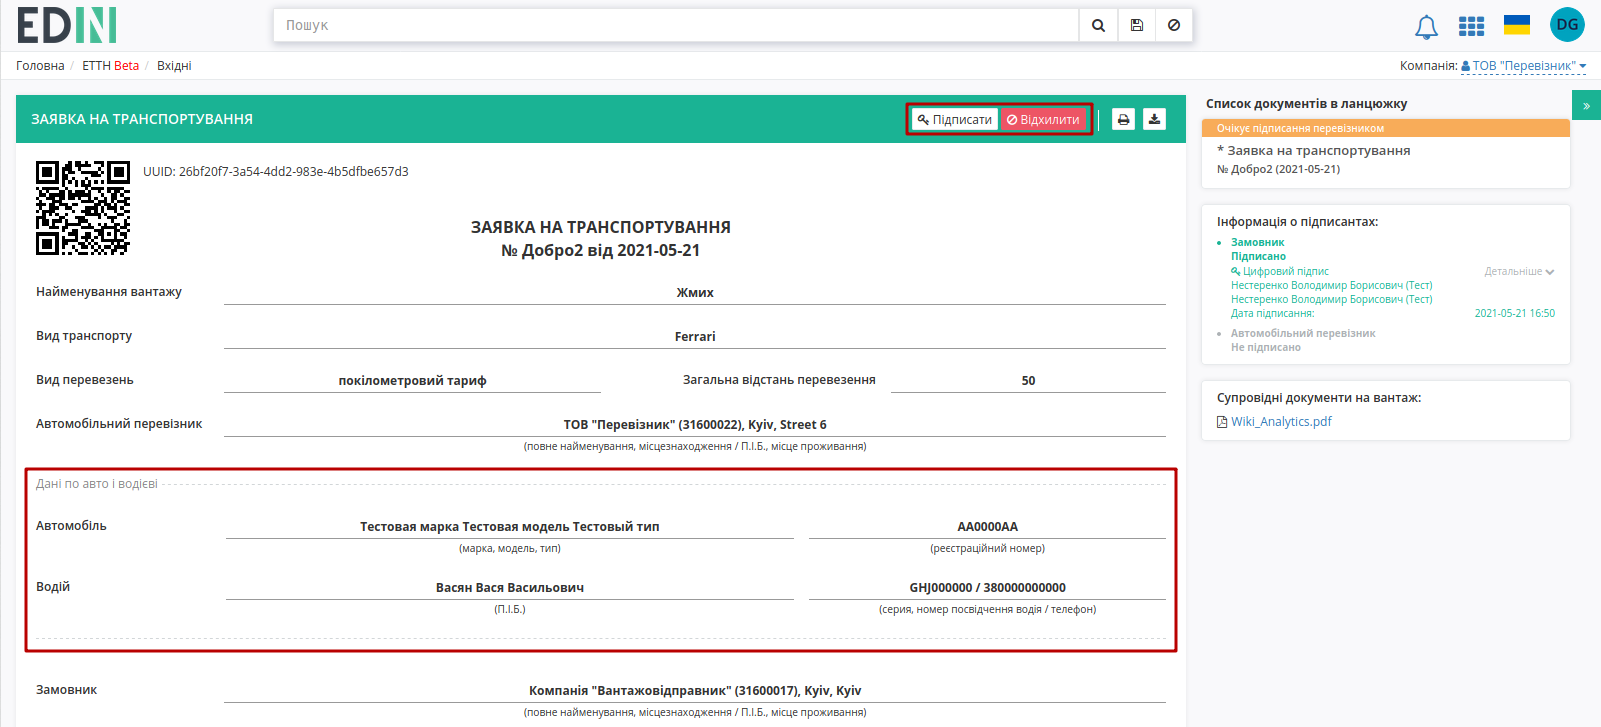Image resolution: width=1601 pixels, height=727 pixels.
Task: Click the registration number AA0000AA
Action: coord(987,527)
